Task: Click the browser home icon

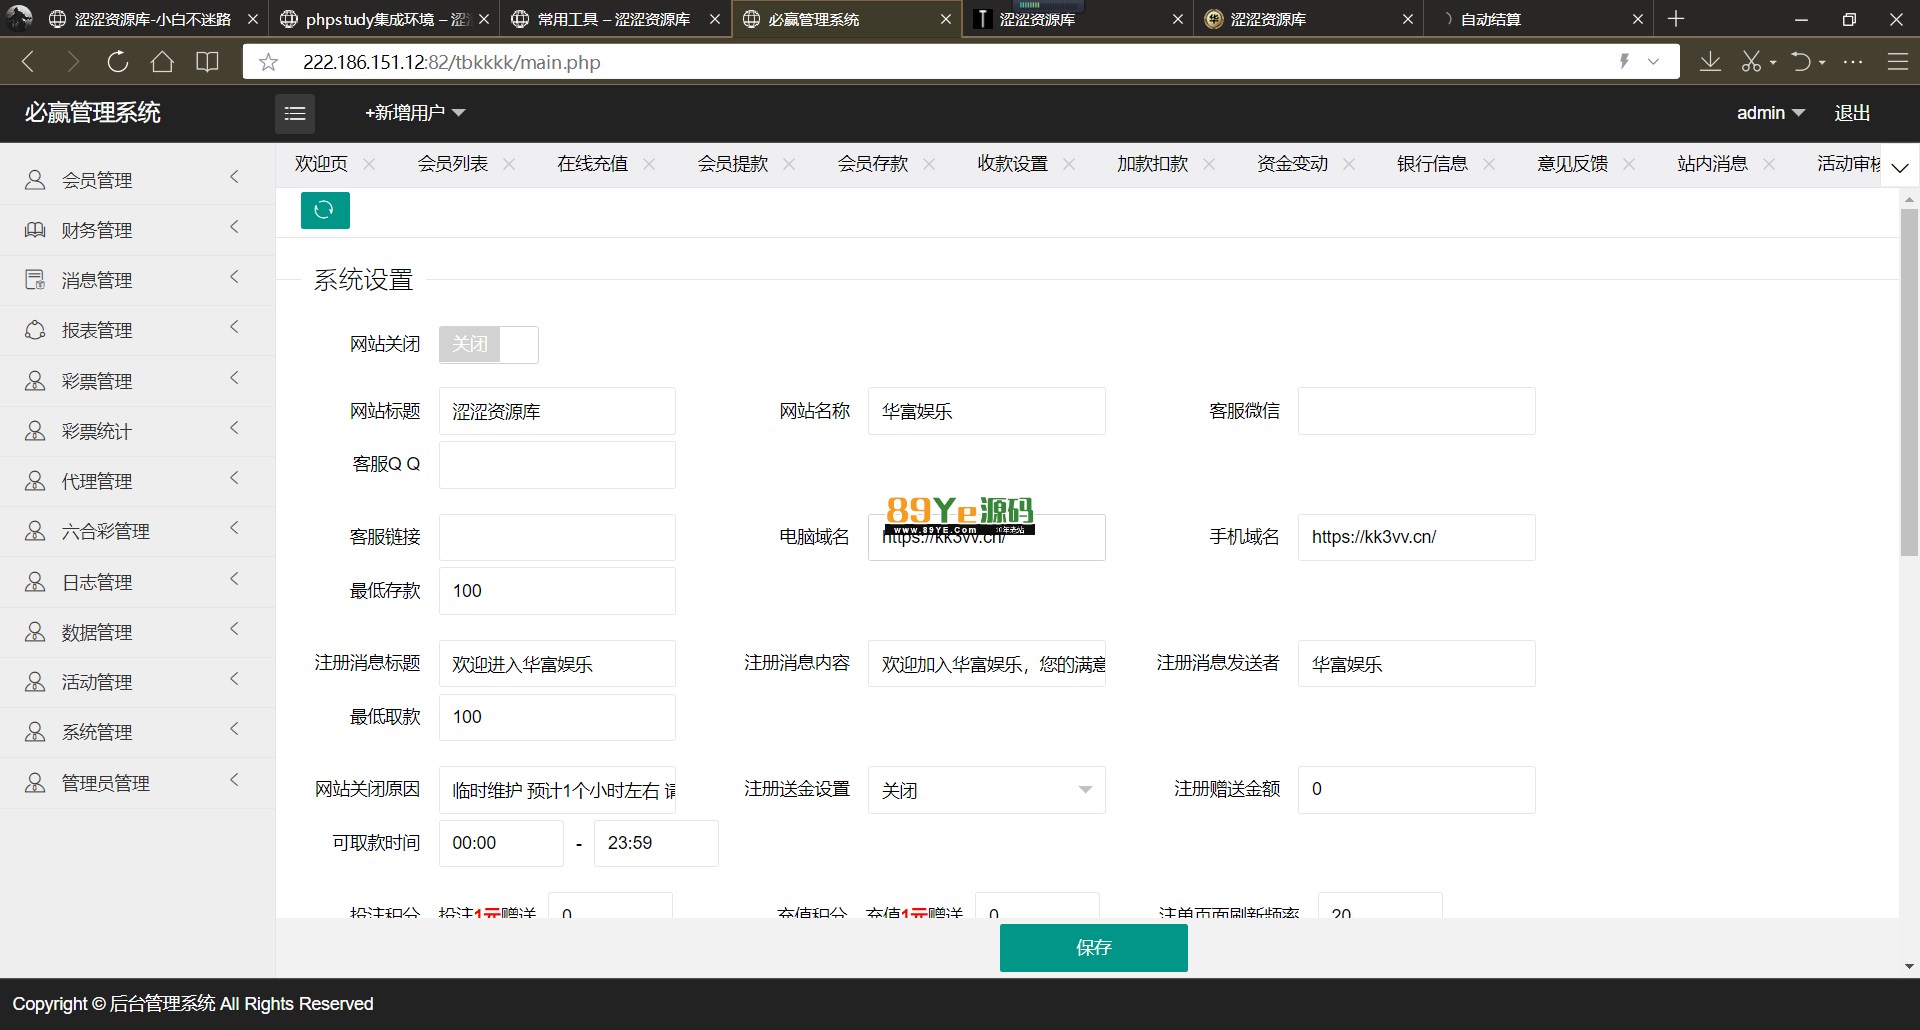Action: click(162, 62)
